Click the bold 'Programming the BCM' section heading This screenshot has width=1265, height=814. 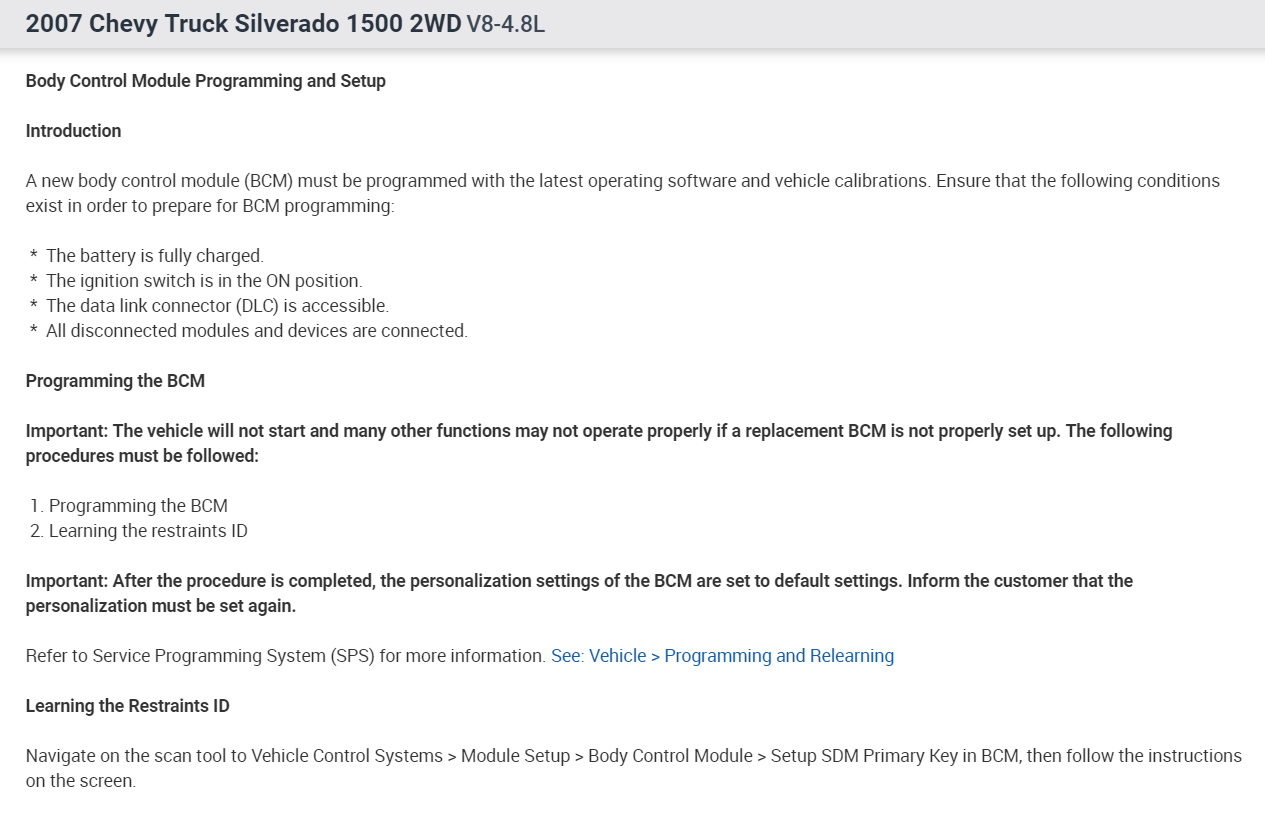(x=115, y=381)
